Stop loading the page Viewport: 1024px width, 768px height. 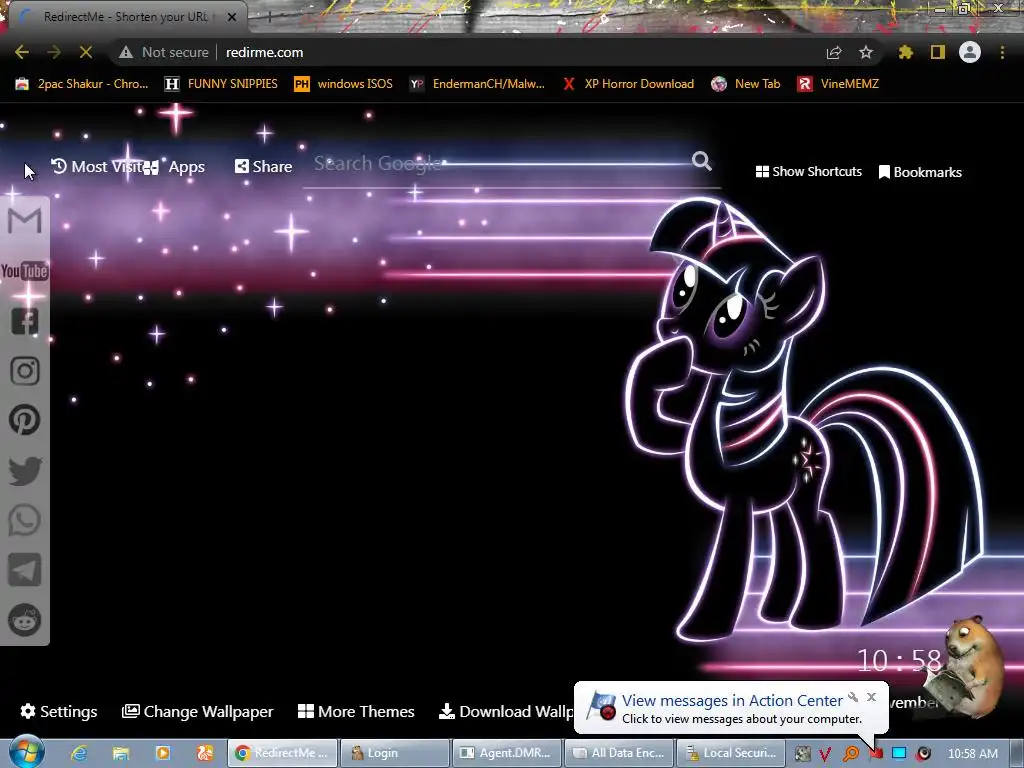[x=86, y=52]
